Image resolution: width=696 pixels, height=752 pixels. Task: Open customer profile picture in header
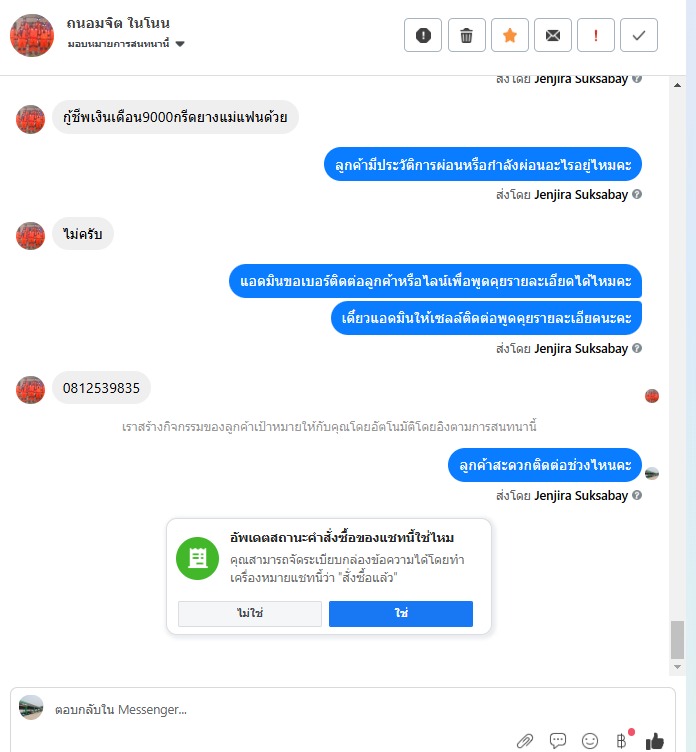[32, 35]
